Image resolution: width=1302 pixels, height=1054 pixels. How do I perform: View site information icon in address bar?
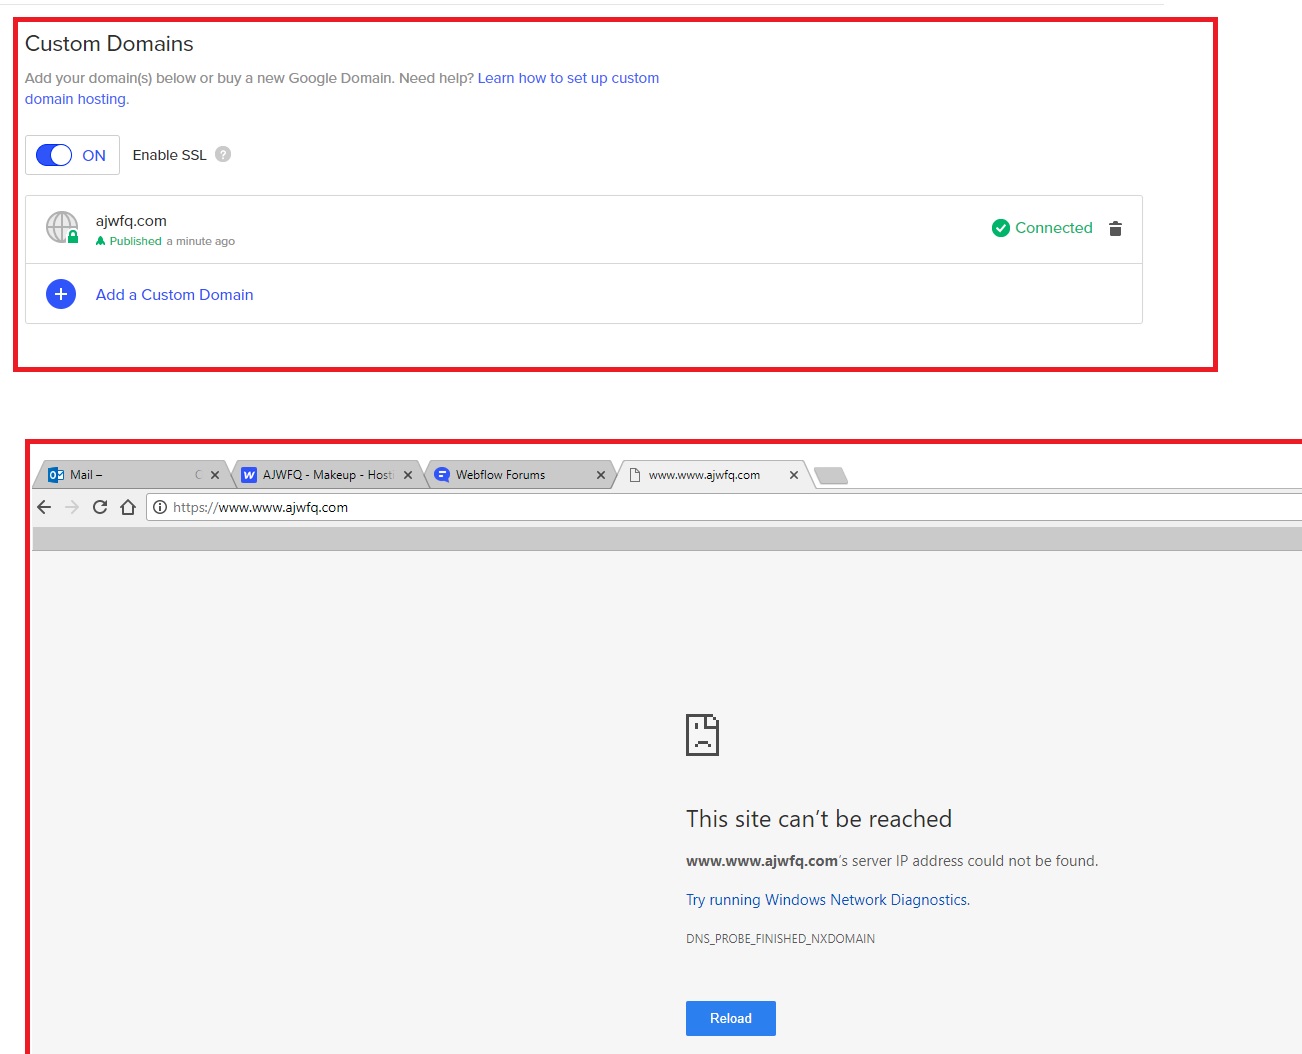click(160, 507)
